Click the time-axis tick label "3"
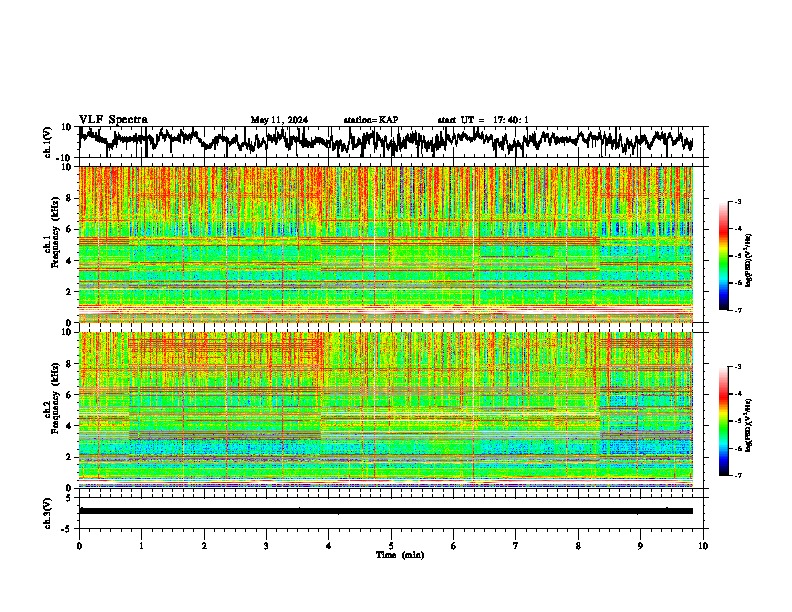Screen dimensions: 792x612 267,546
